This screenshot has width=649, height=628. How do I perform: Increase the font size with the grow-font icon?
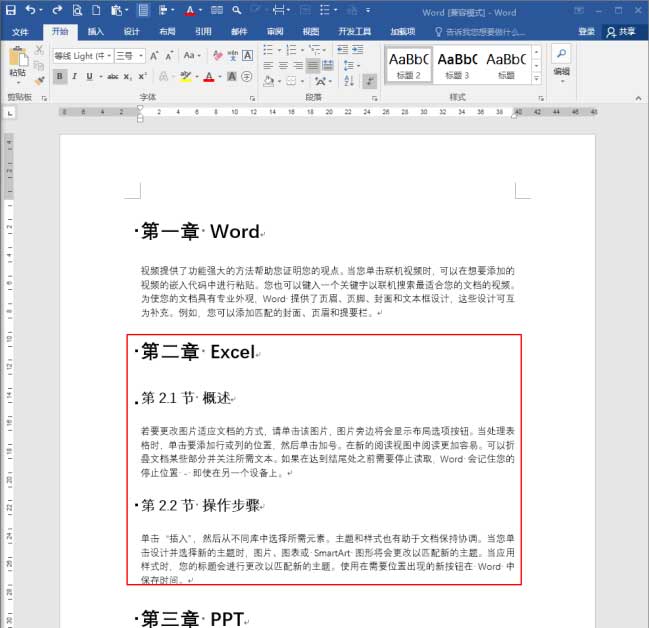154,56
